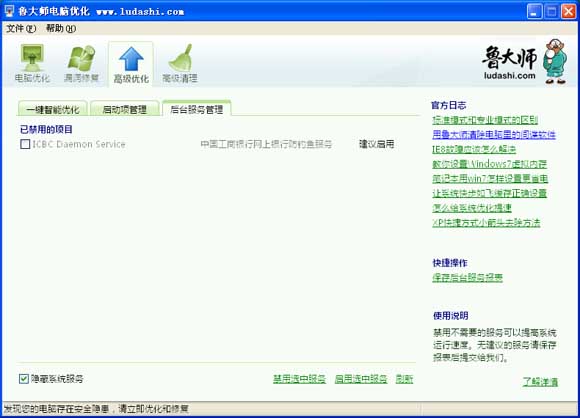Switch to the 启动项管理 tab
Viewport: 580px width, 418px height.
point(125,109)
